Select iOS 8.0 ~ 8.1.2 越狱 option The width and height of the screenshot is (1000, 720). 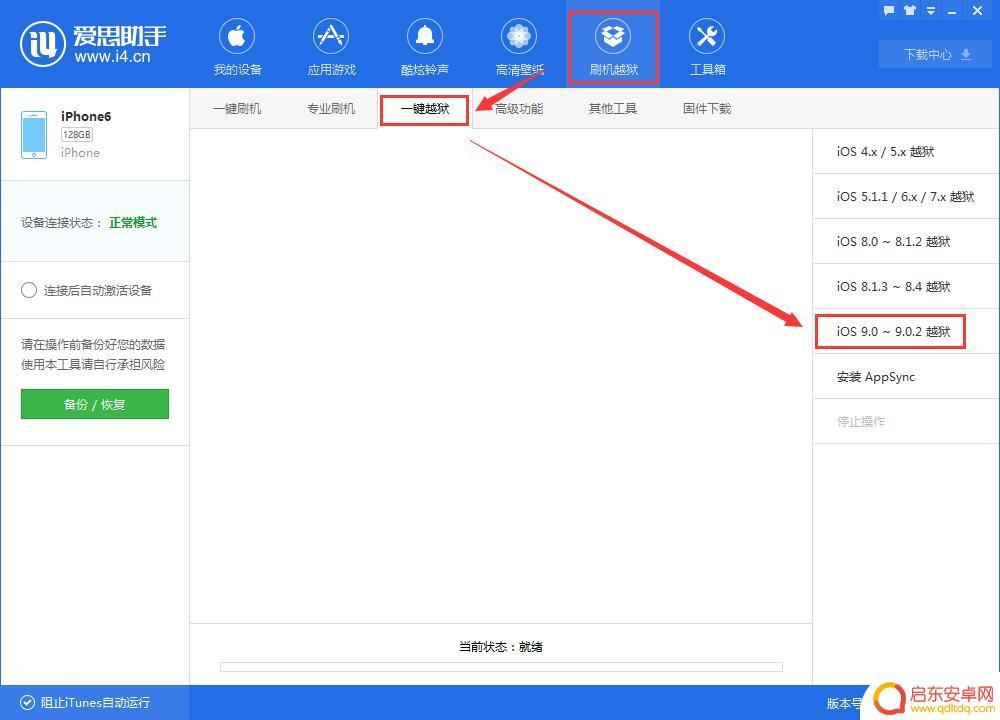point(906,242)
